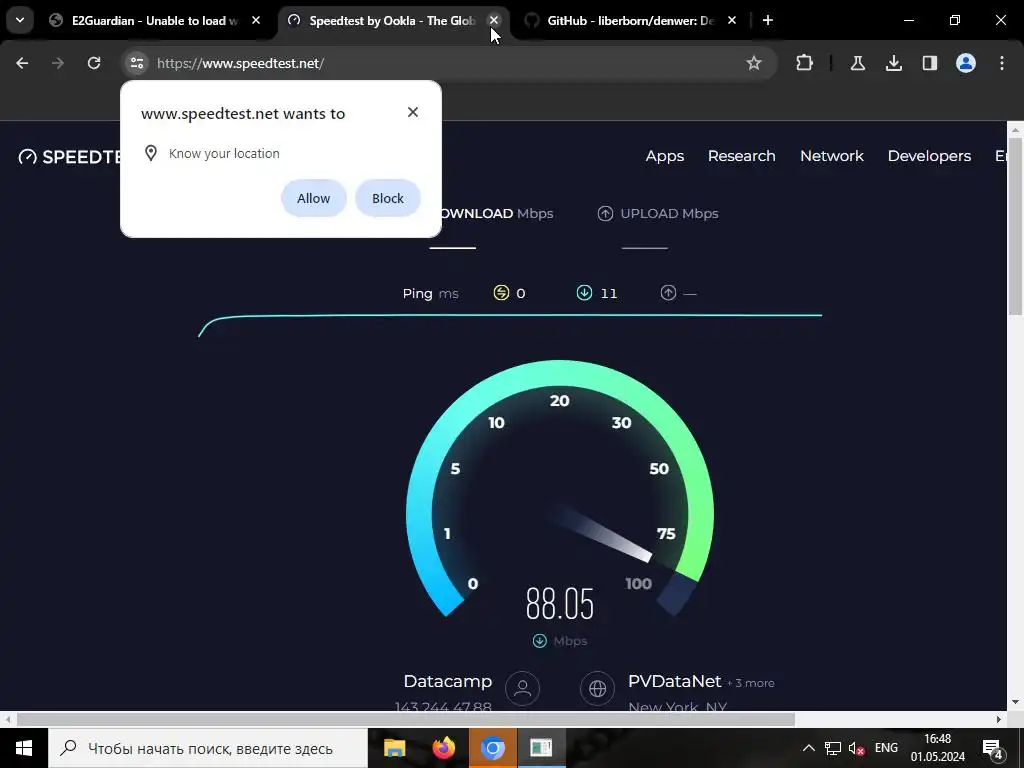Image resolution: width=1024 pixels, height=768 pixels.
Task: Click the vertical page scrollbar thumb
Action: point(1015,226)
